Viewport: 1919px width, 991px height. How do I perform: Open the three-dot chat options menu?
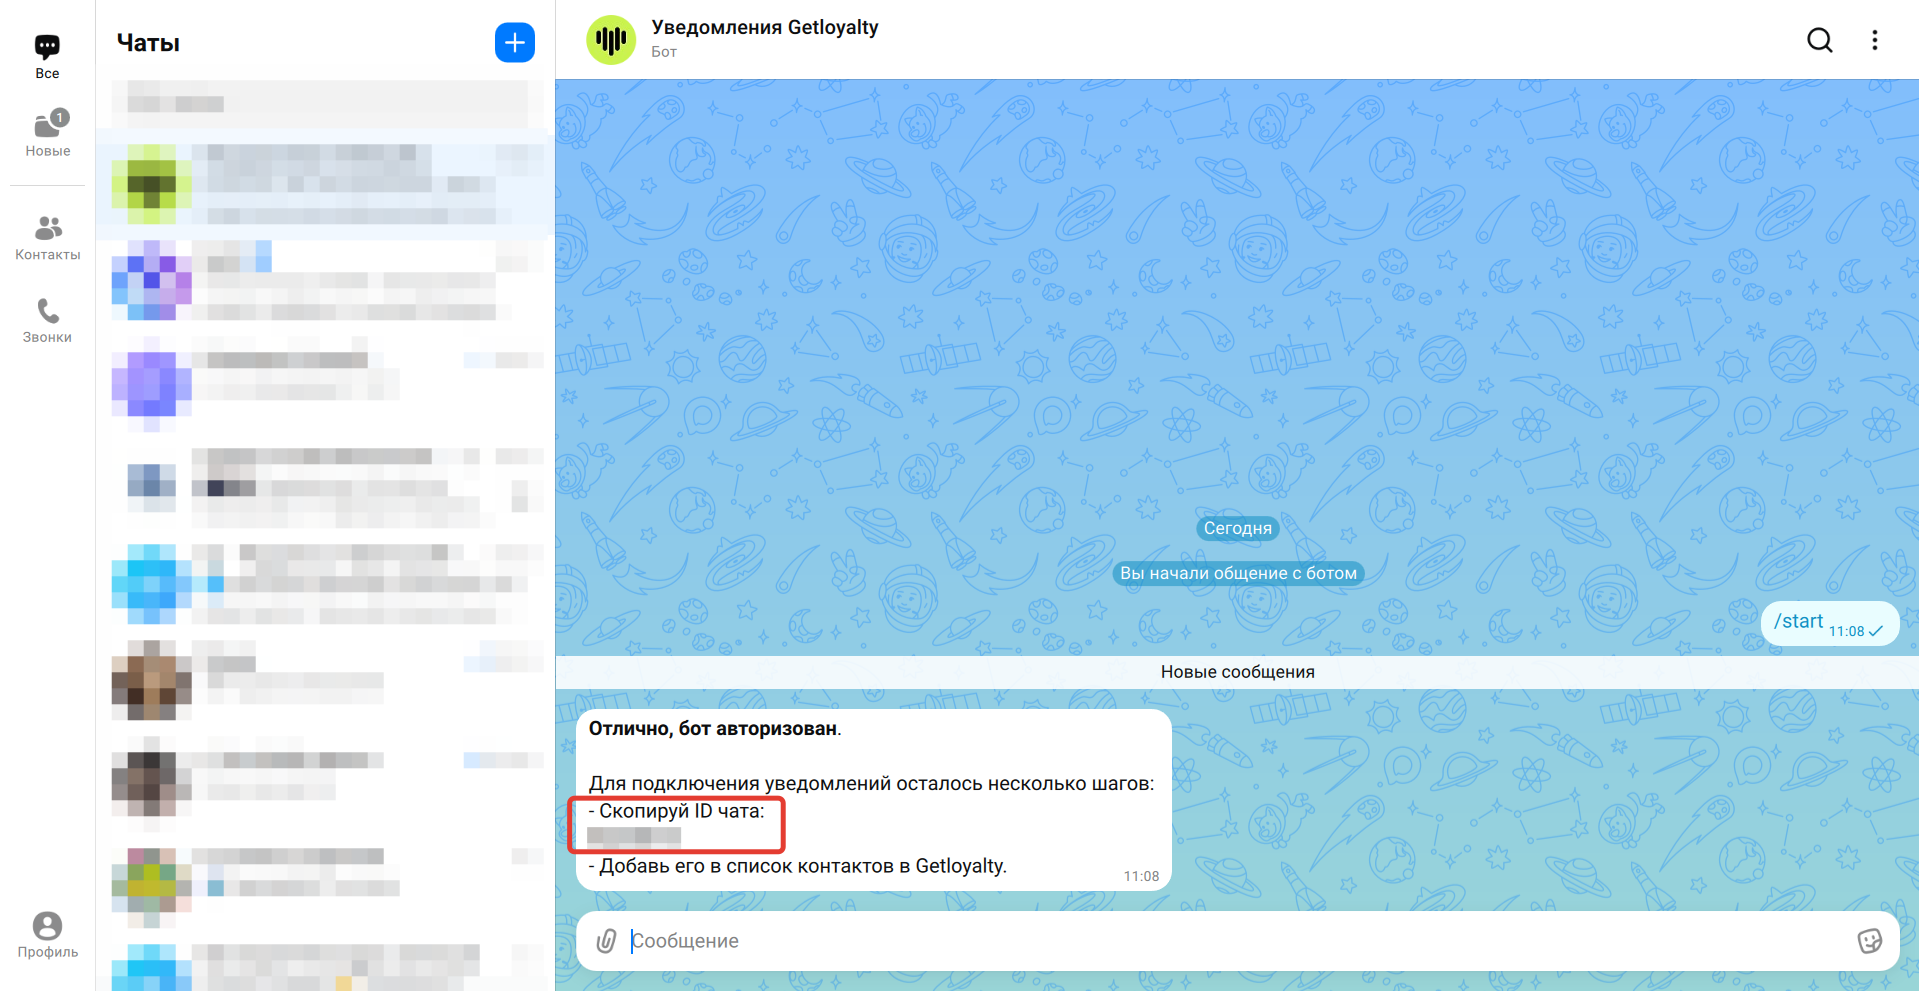1875,40
